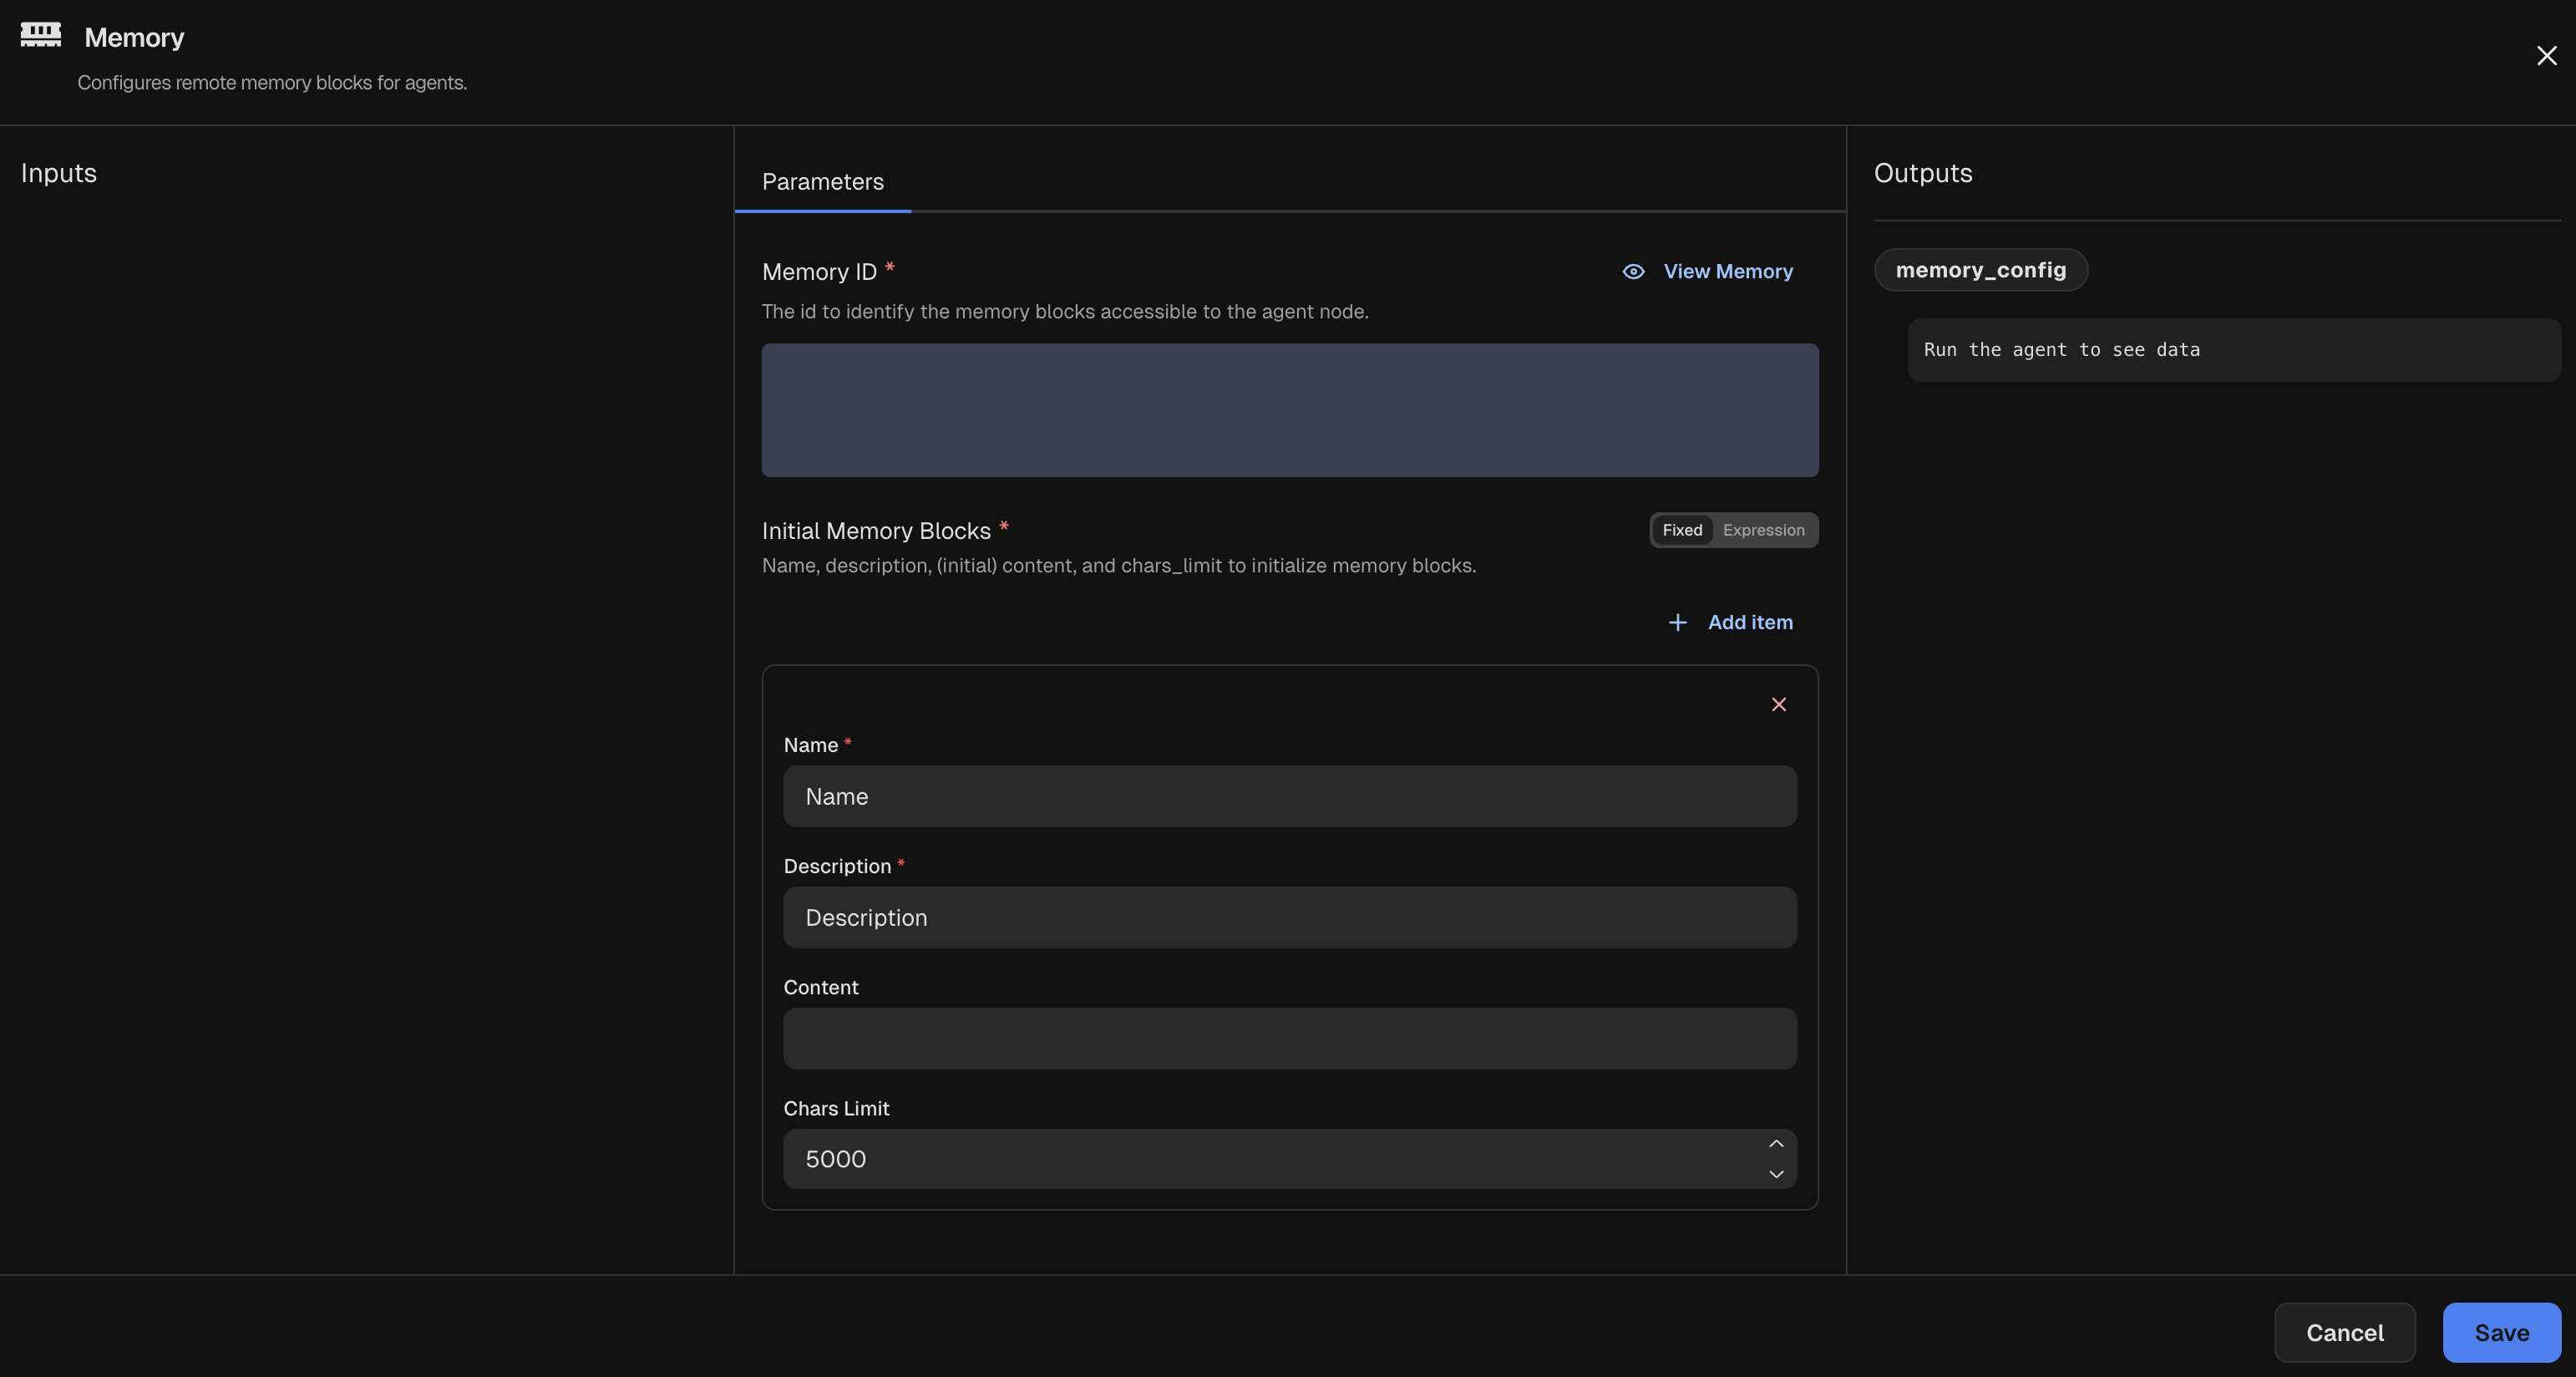Click the plus icon next to Add item
Screen dimensions: 2576x1377
[1677, 622]
